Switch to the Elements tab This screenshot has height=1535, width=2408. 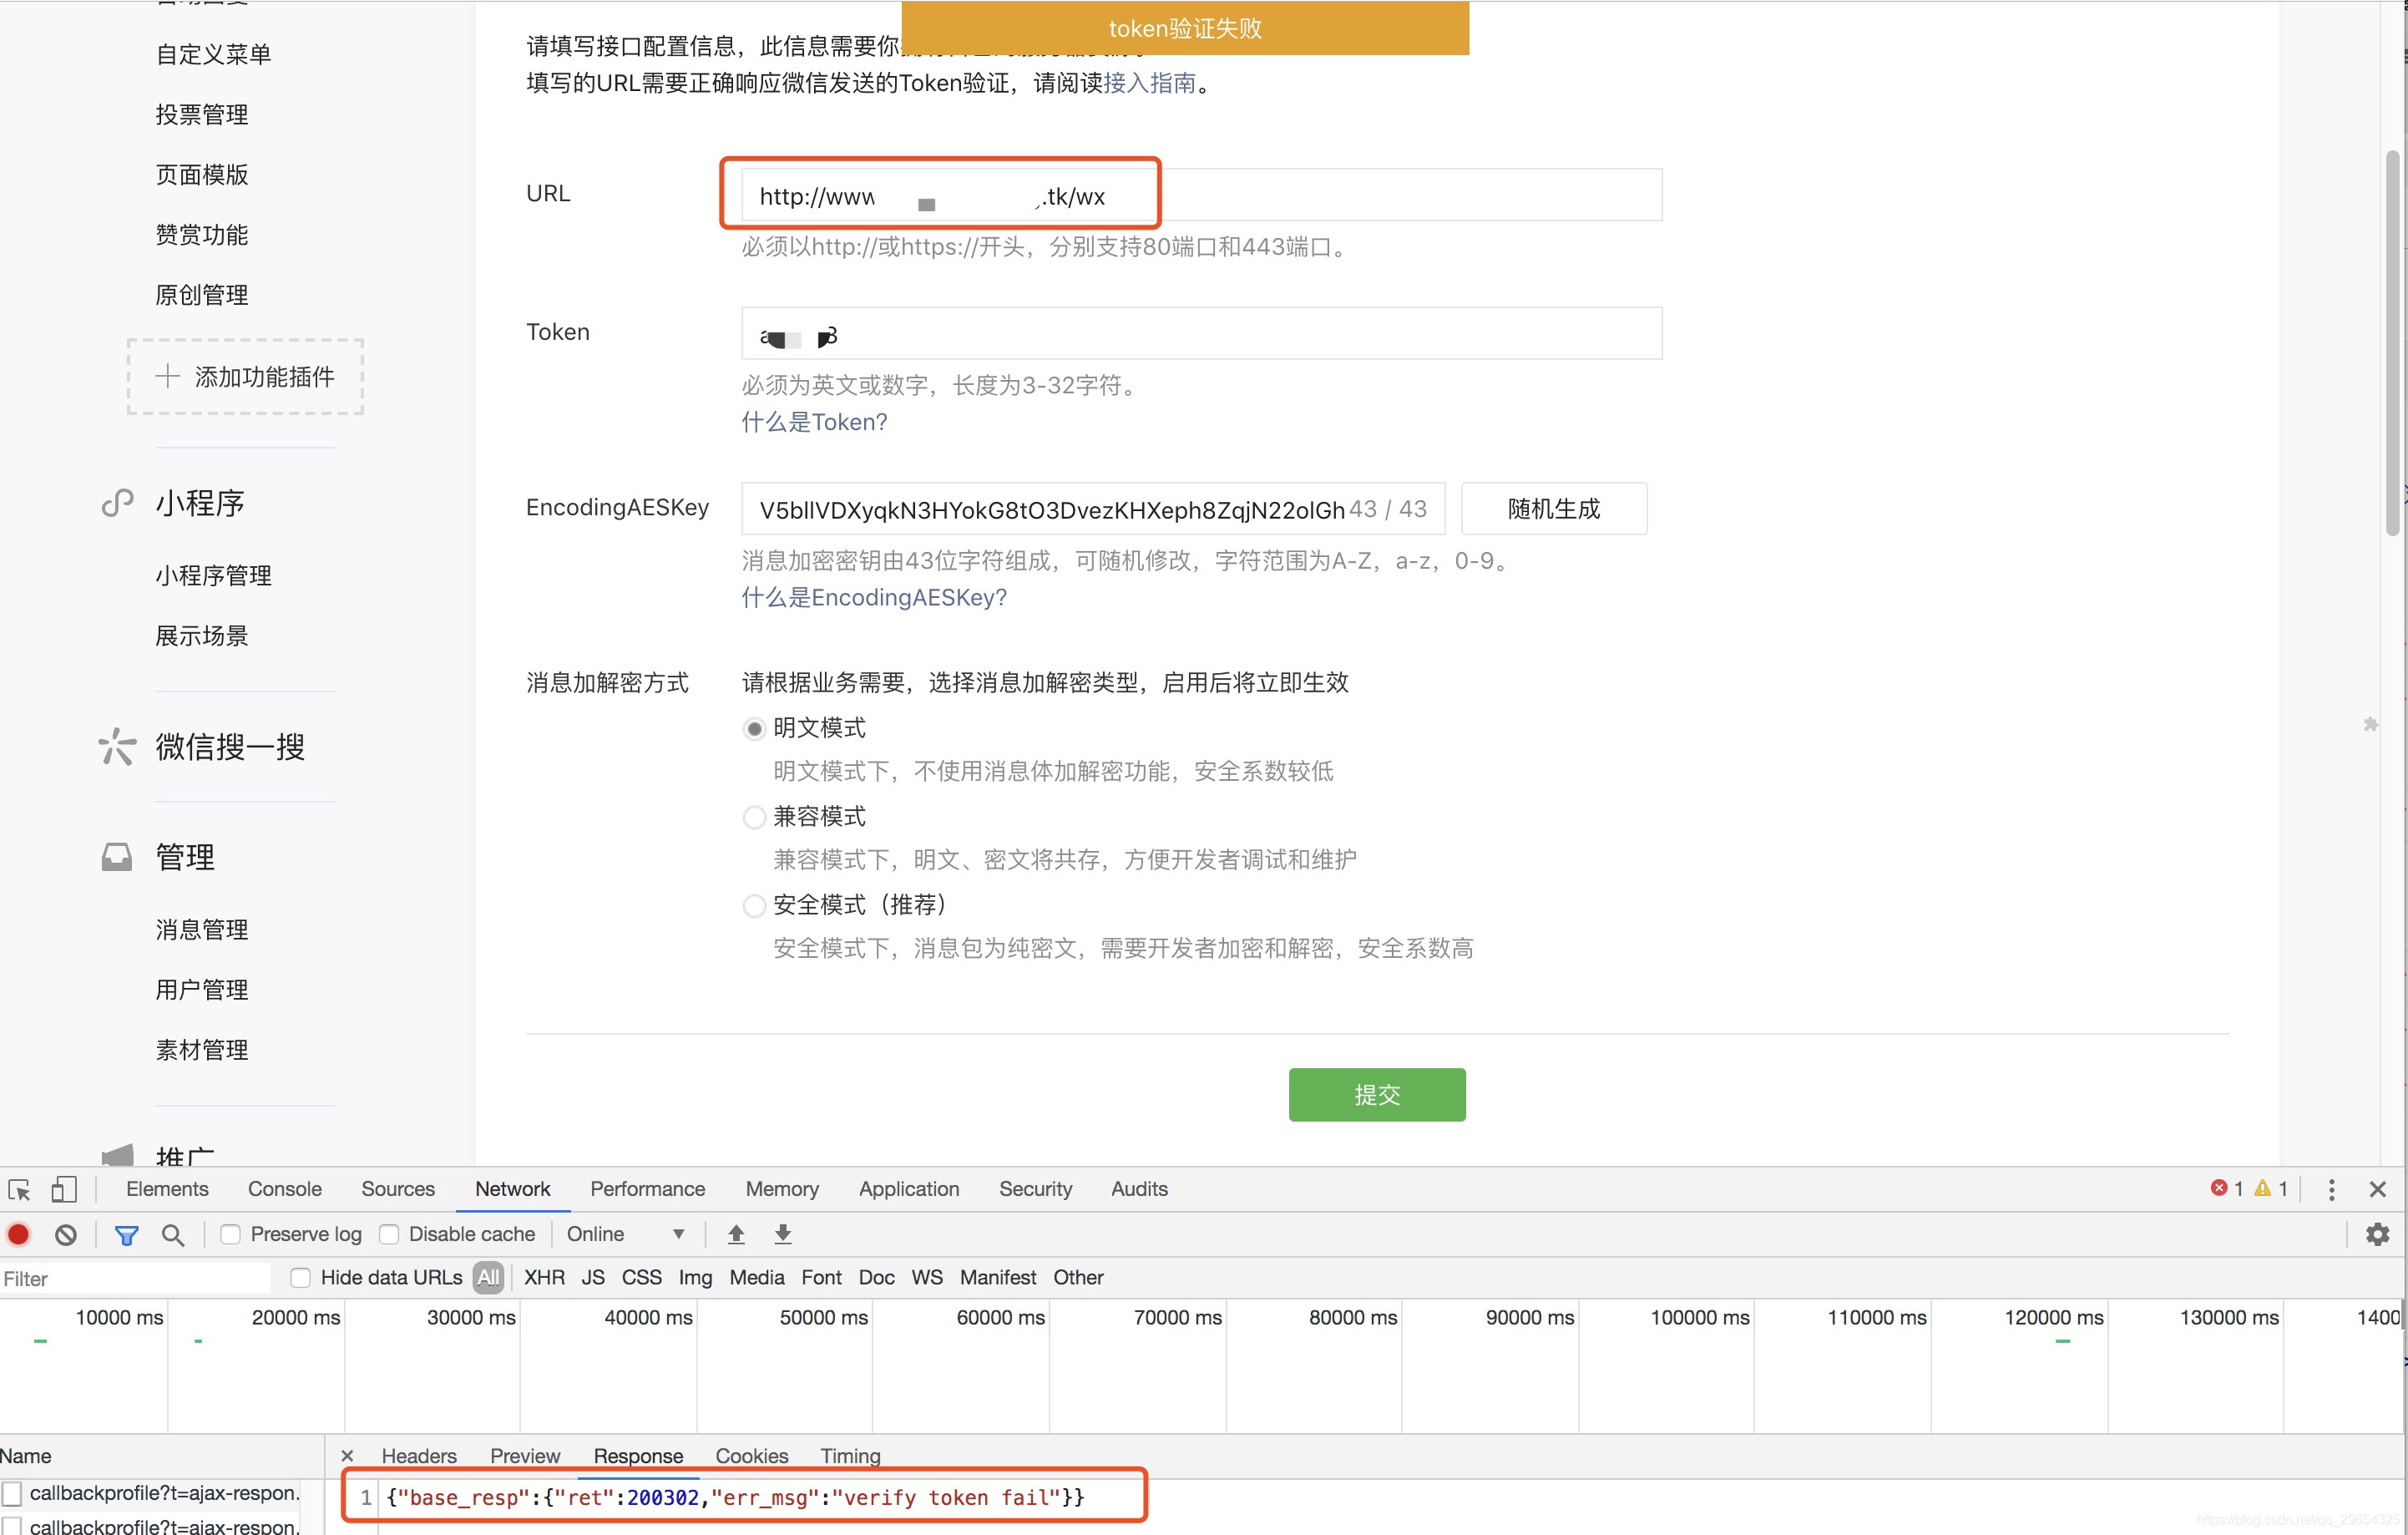(x=167, y=1188)
